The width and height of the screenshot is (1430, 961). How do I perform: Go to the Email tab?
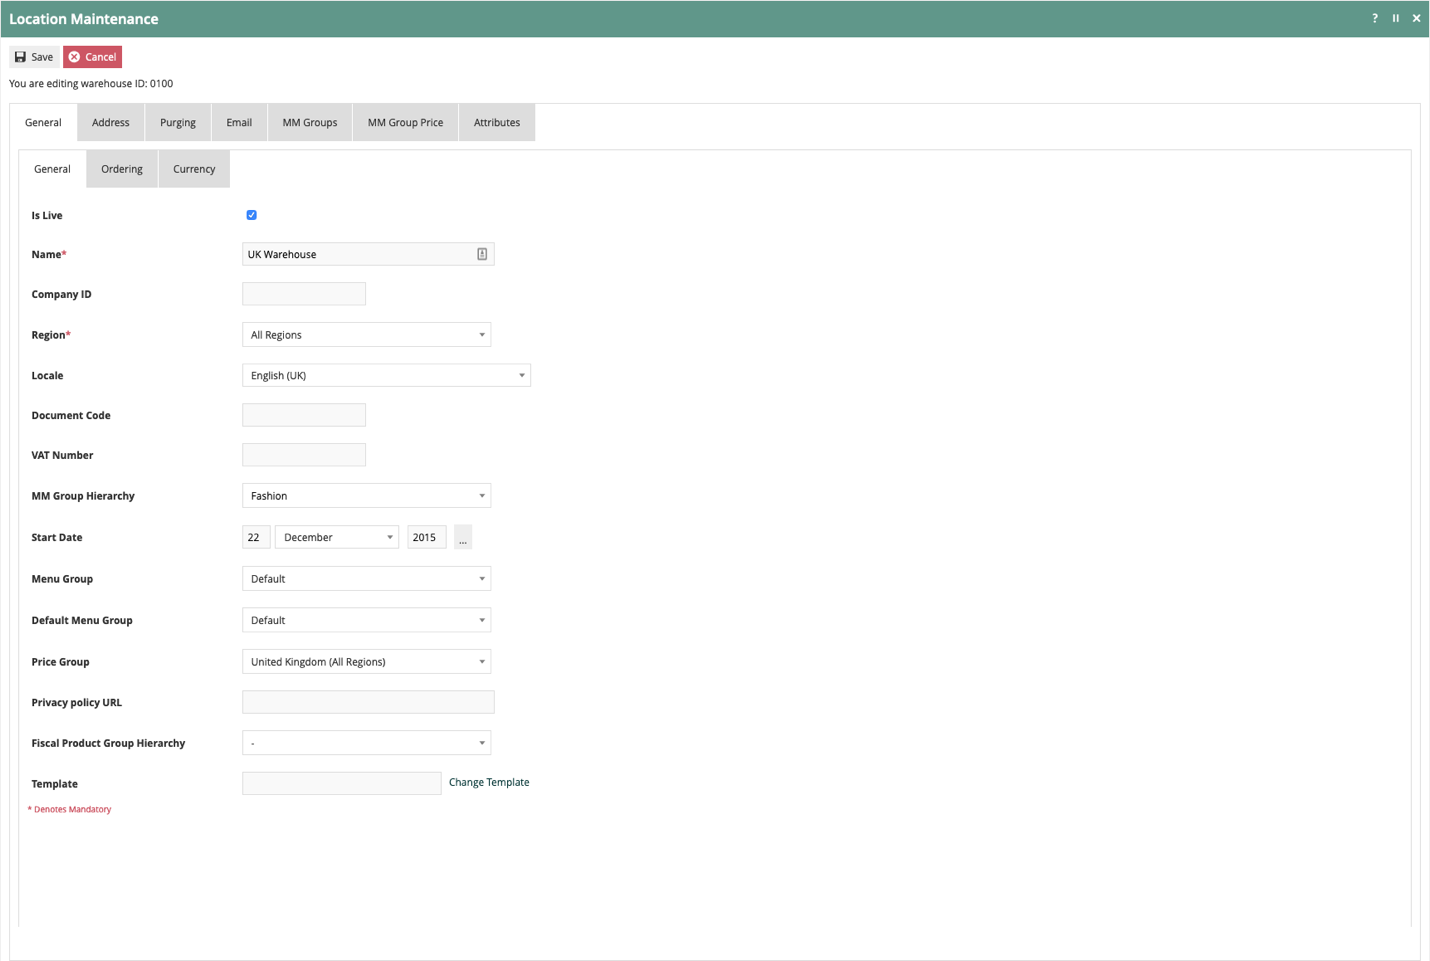click(x=239, y=123)
